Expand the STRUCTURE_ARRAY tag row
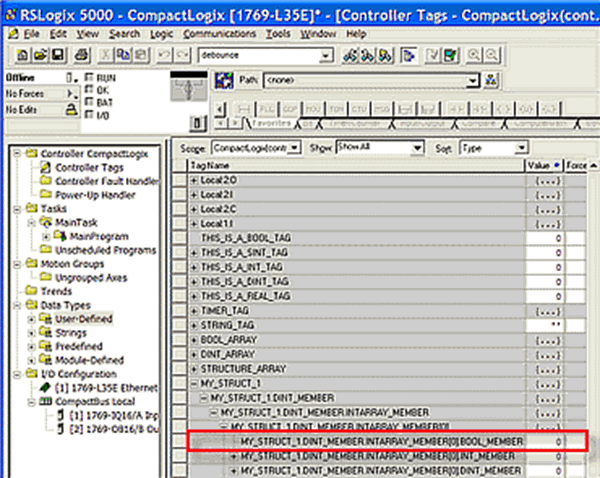Screen dimensions: 600x478 coord(194,369)
